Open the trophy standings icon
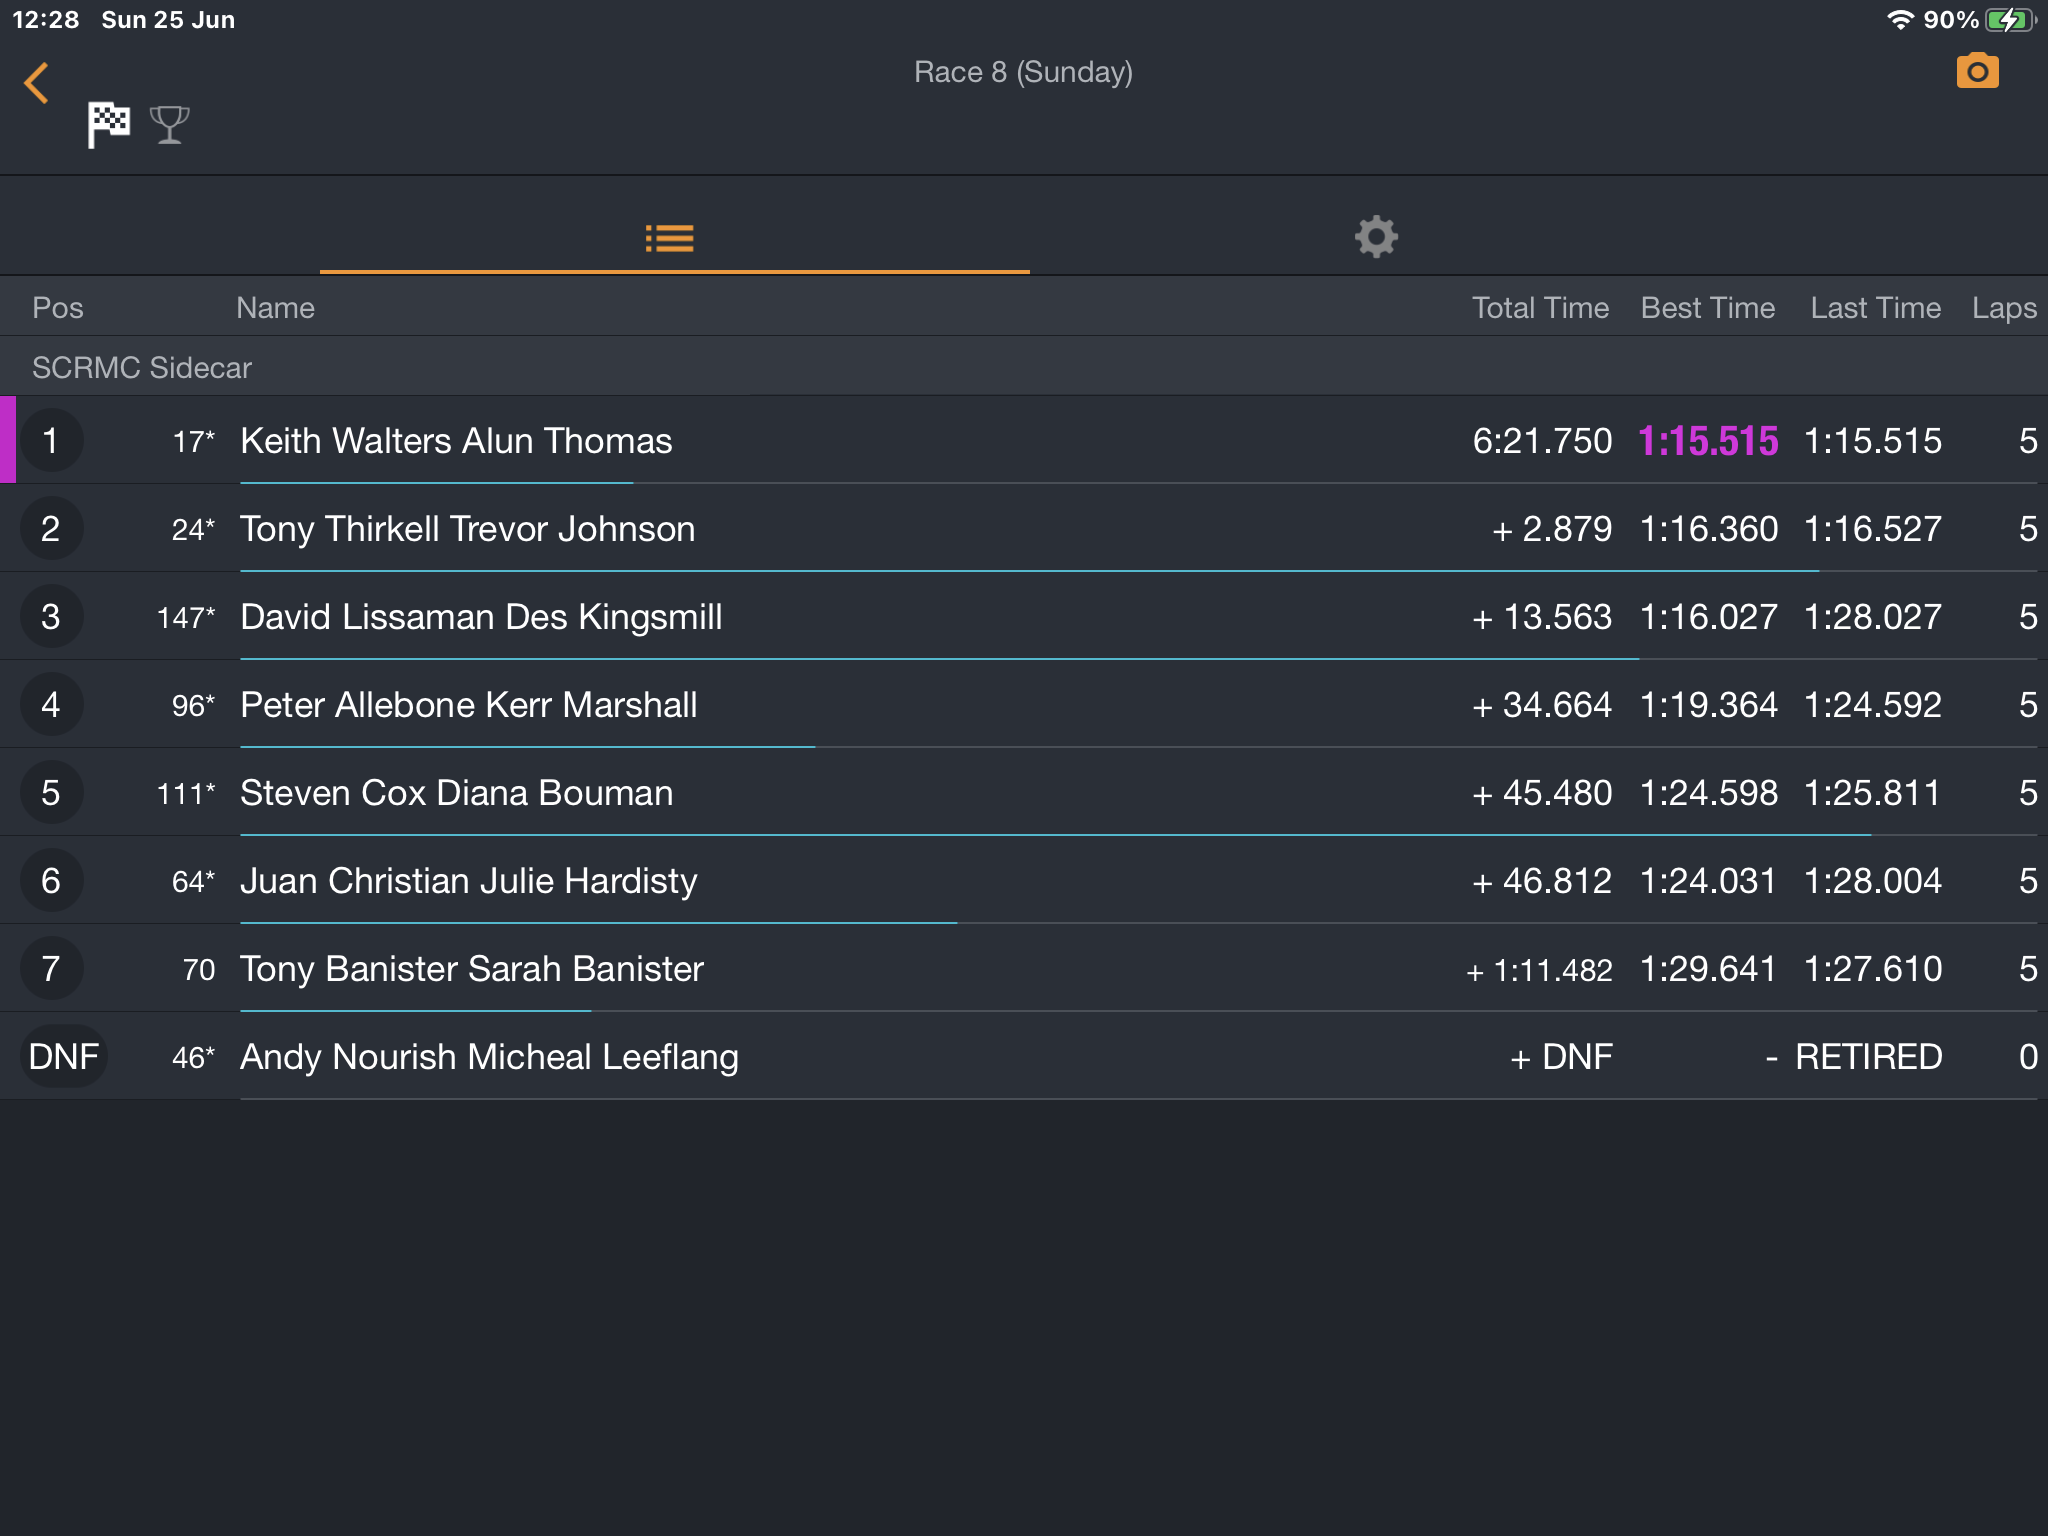Image resolution: width=2048 pixels, height=1536 pixels. coord(169,125)
